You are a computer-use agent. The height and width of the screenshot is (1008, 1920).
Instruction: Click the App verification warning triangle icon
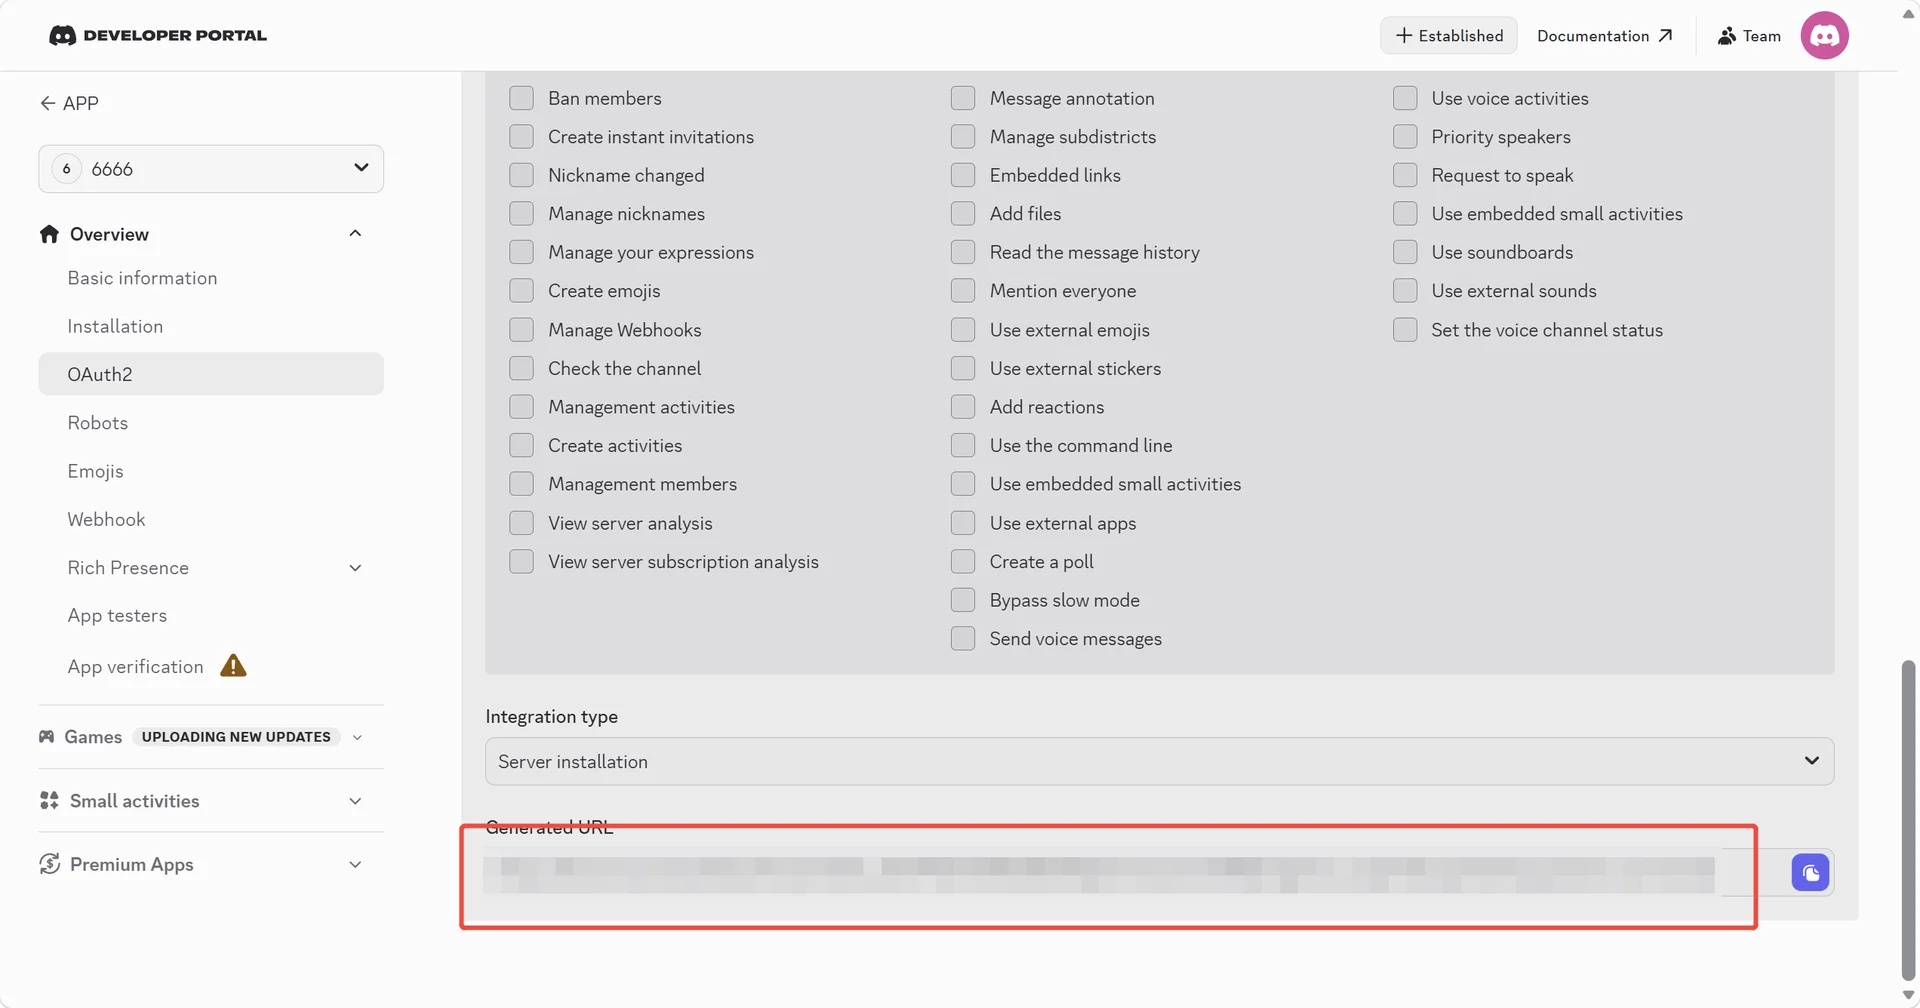[233, 666]
